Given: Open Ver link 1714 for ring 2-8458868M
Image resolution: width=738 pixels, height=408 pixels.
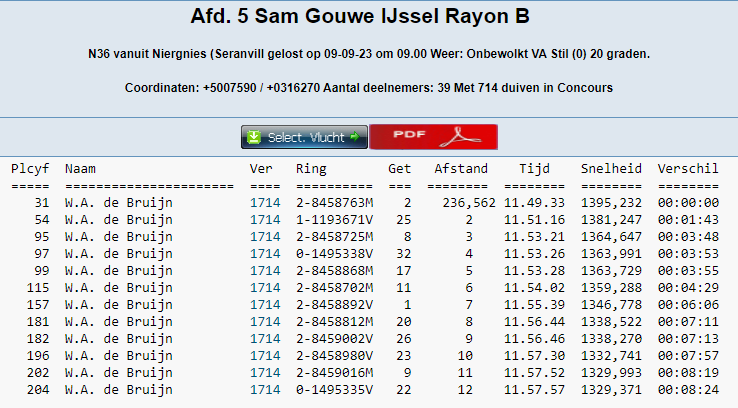Looking at the screenshot, I should click(265, 271).
